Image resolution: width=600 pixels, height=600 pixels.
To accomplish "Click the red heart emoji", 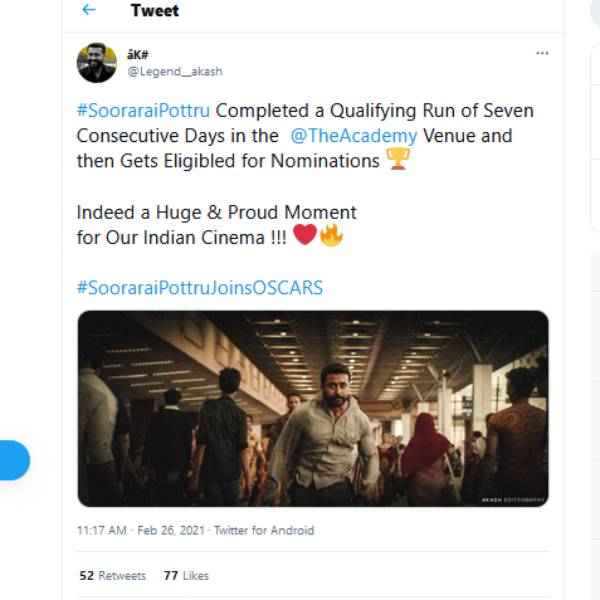I will pos(305,237).
